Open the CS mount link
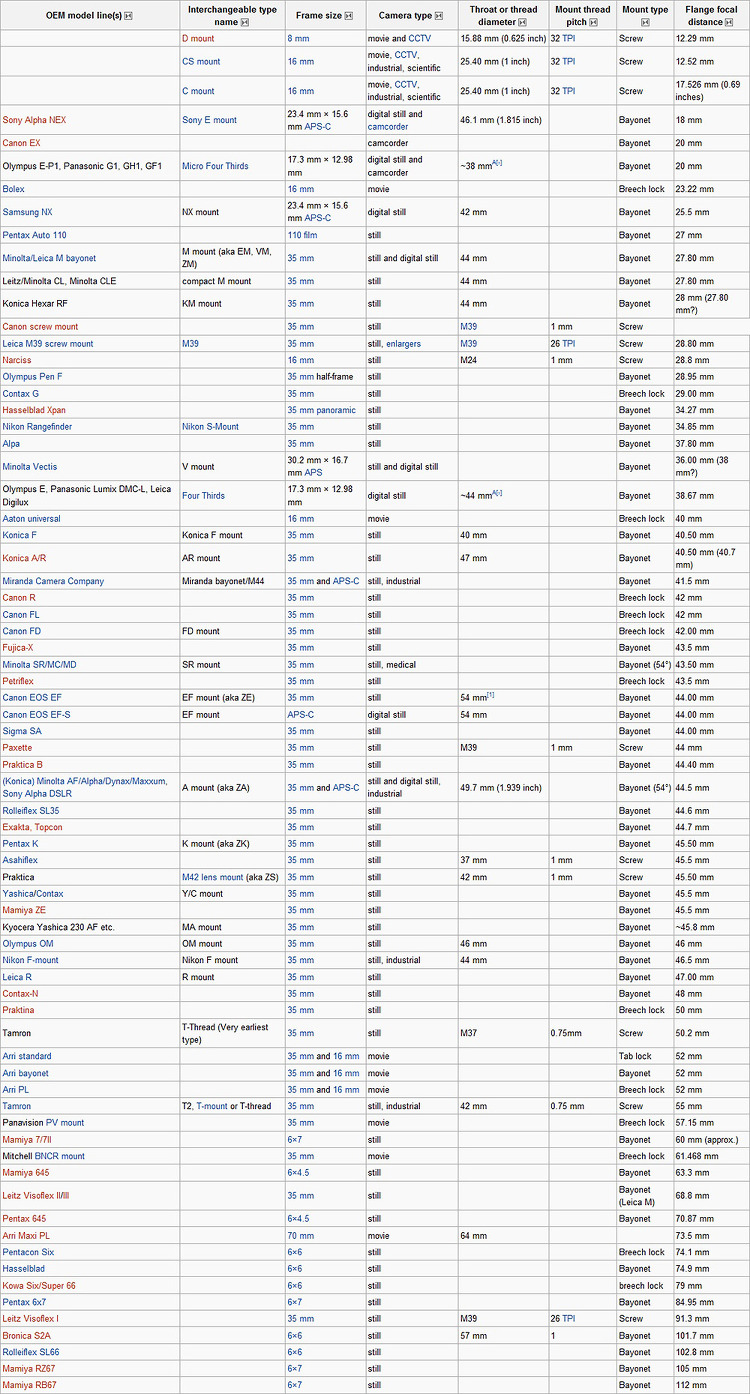This screenshot has width=750, height=1394. tap(201, 61)
